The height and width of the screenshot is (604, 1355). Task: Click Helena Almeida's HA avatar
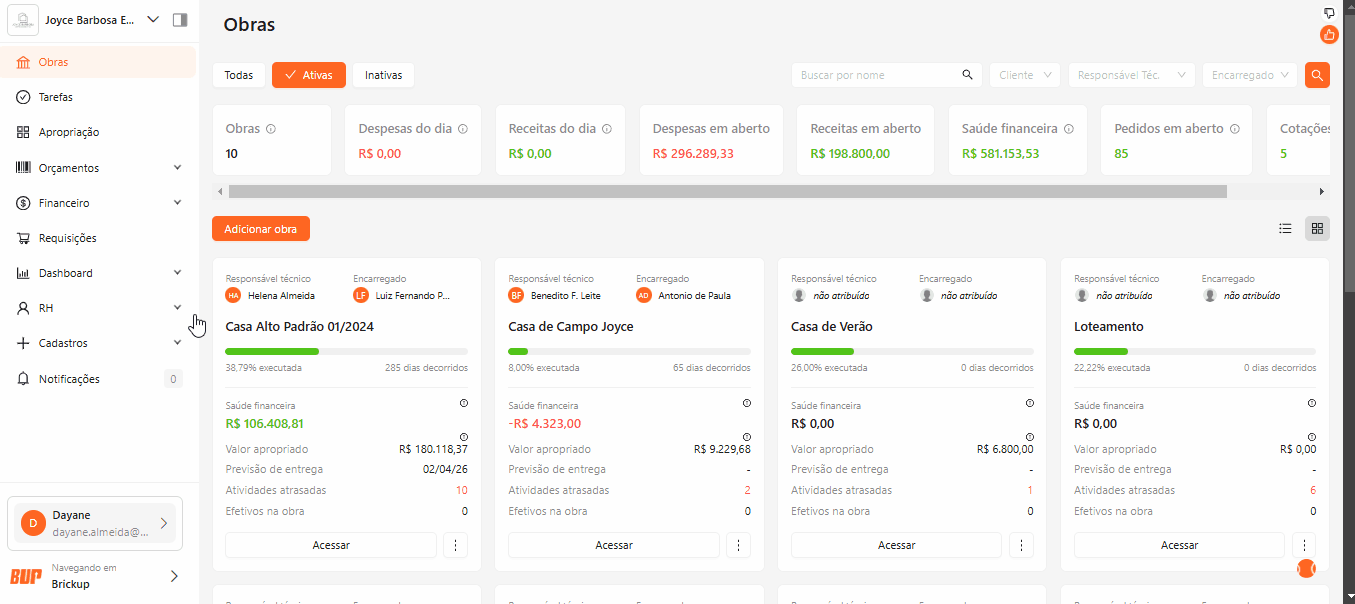pyautogui.click(x=233, y=295)
